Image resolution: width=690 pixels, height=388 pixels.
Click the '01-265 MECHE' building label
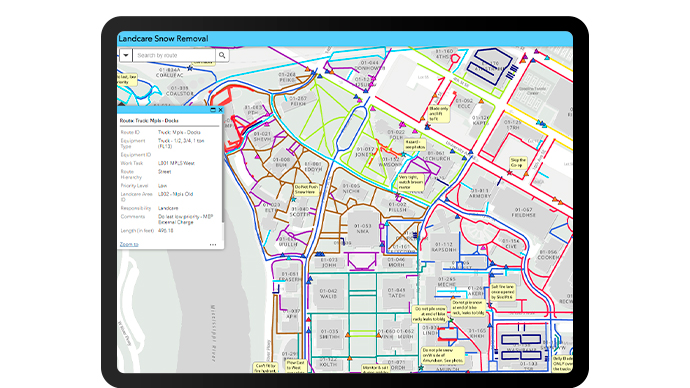click(447, 282)
